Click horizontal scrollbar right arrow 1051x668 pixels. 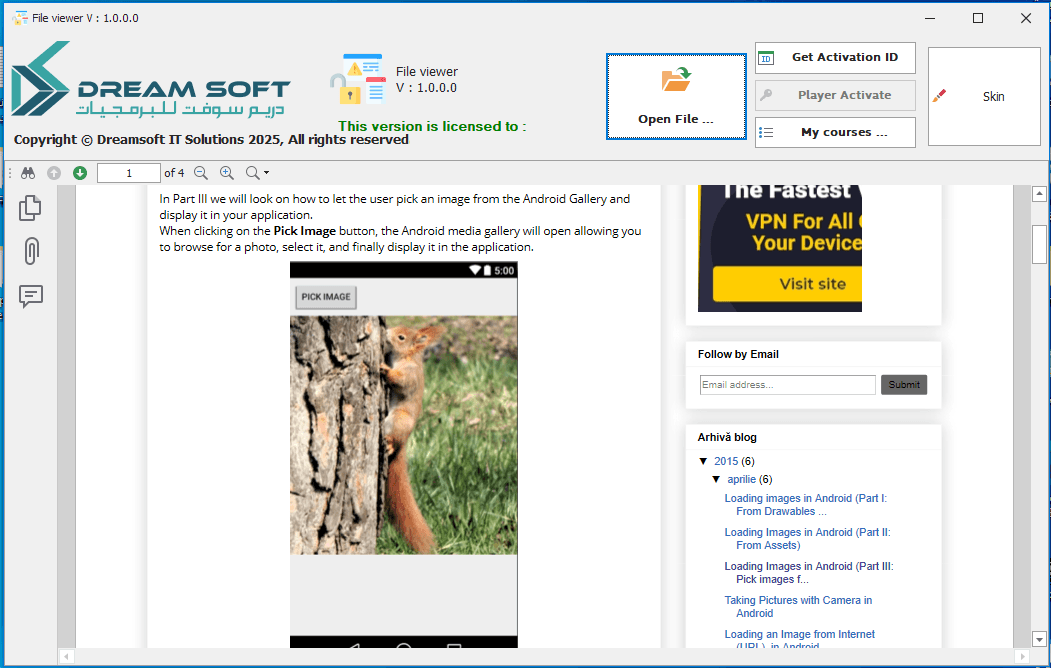[x=1022, y=657]
